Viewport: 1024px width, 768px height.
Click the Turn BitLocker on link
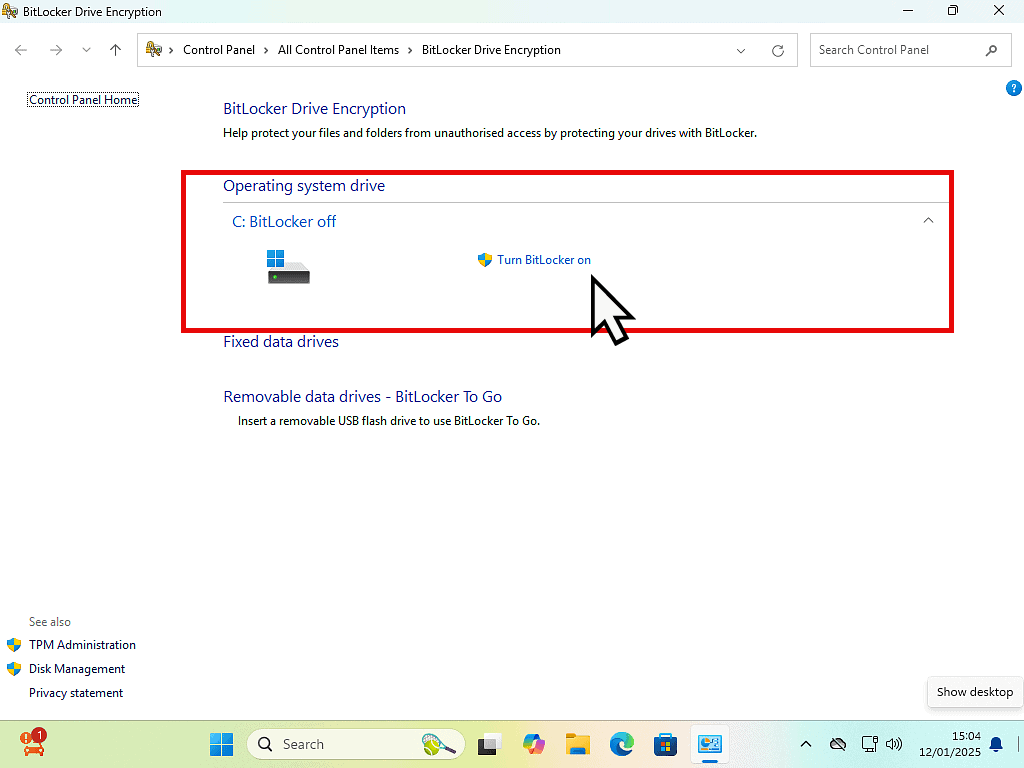click(543, 260)
